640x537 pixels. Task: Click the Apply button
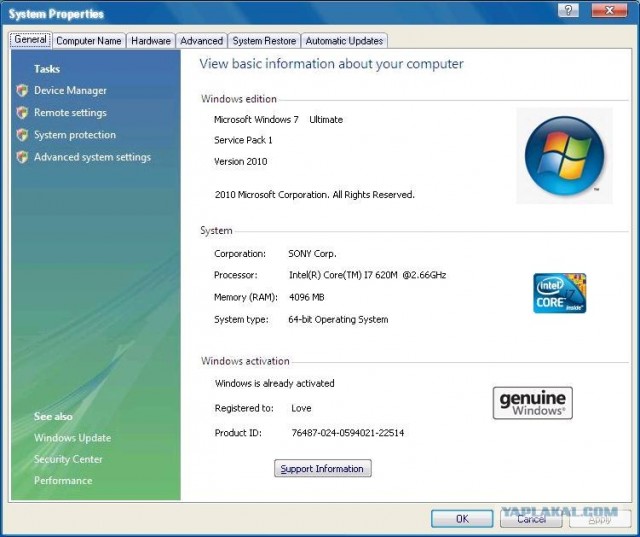click(x=600, y=519)
